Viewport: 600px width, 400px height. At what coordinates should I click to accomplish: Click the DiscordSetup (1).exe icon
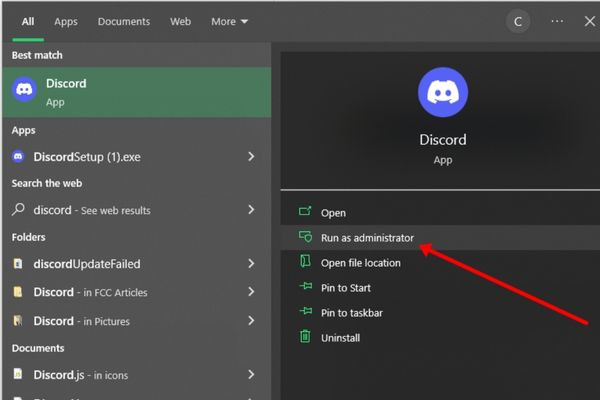[x=18, y=157]
